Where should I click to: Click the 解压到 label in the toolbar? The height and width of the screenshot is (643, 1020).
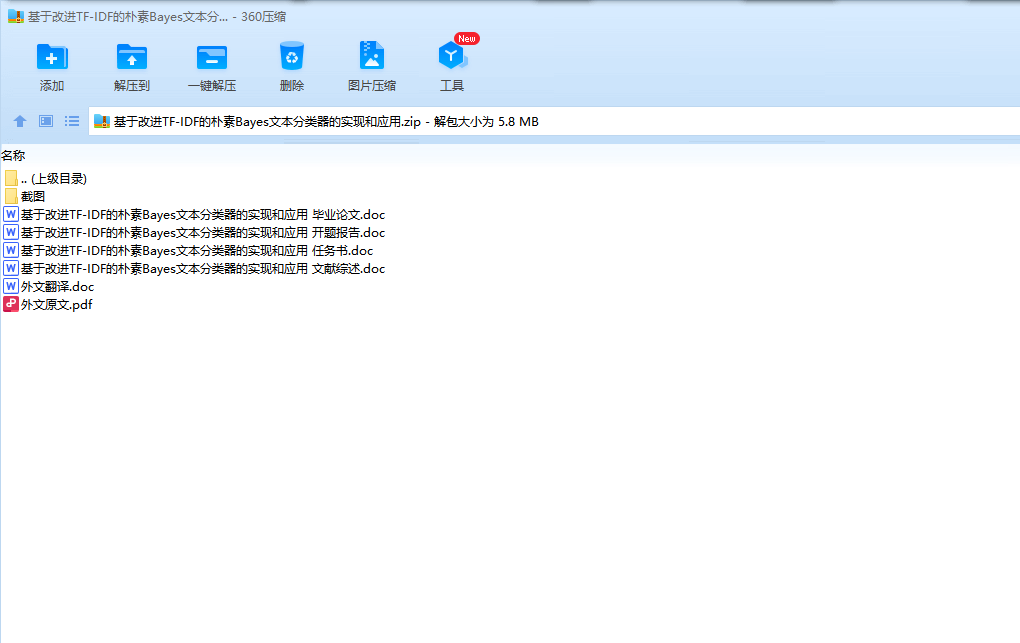tap(131, 85)
